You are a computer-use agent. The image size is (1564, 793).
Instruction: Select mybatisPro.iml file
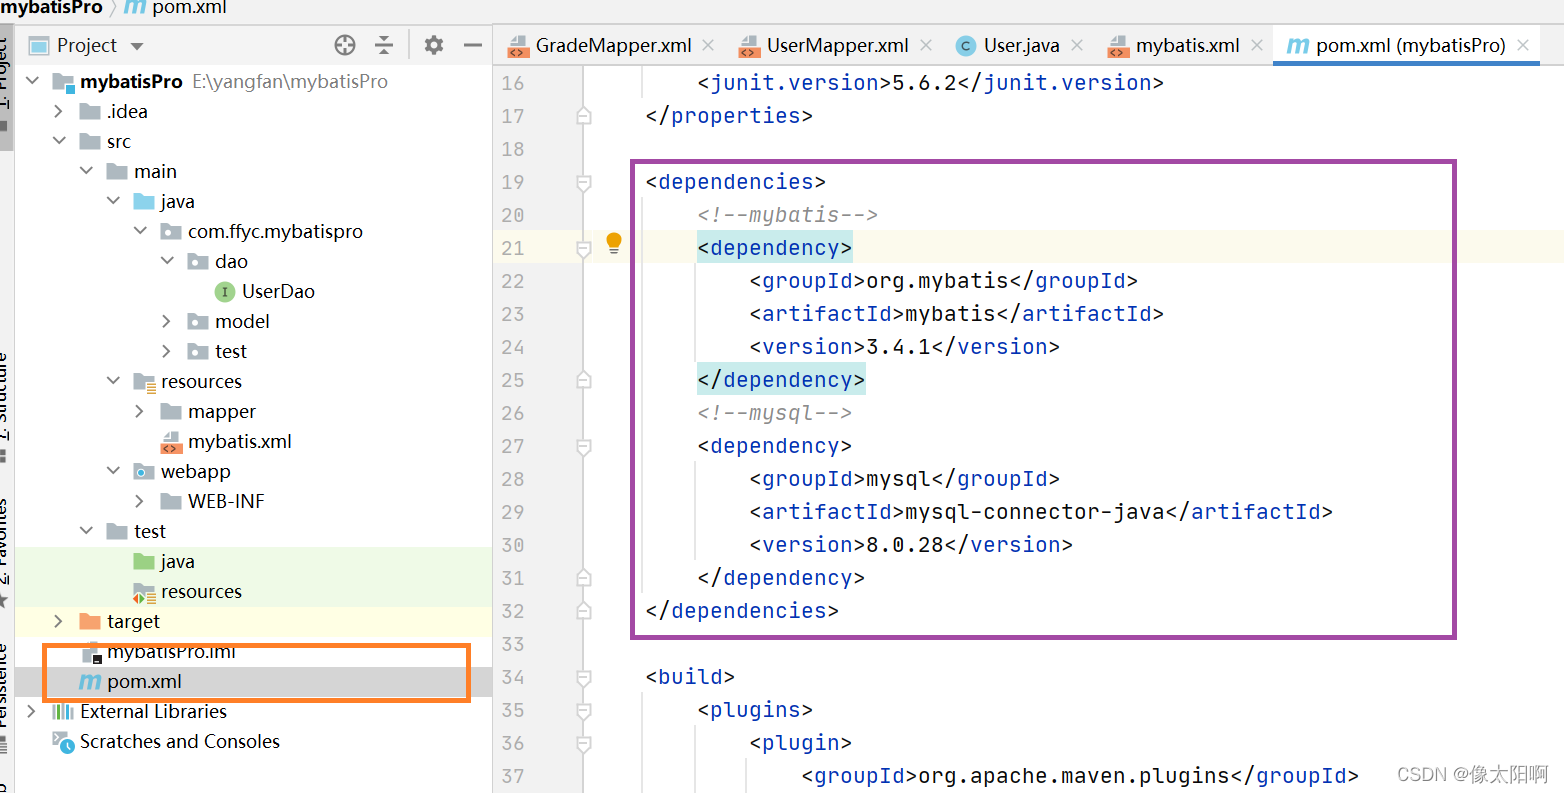[171, 652]
